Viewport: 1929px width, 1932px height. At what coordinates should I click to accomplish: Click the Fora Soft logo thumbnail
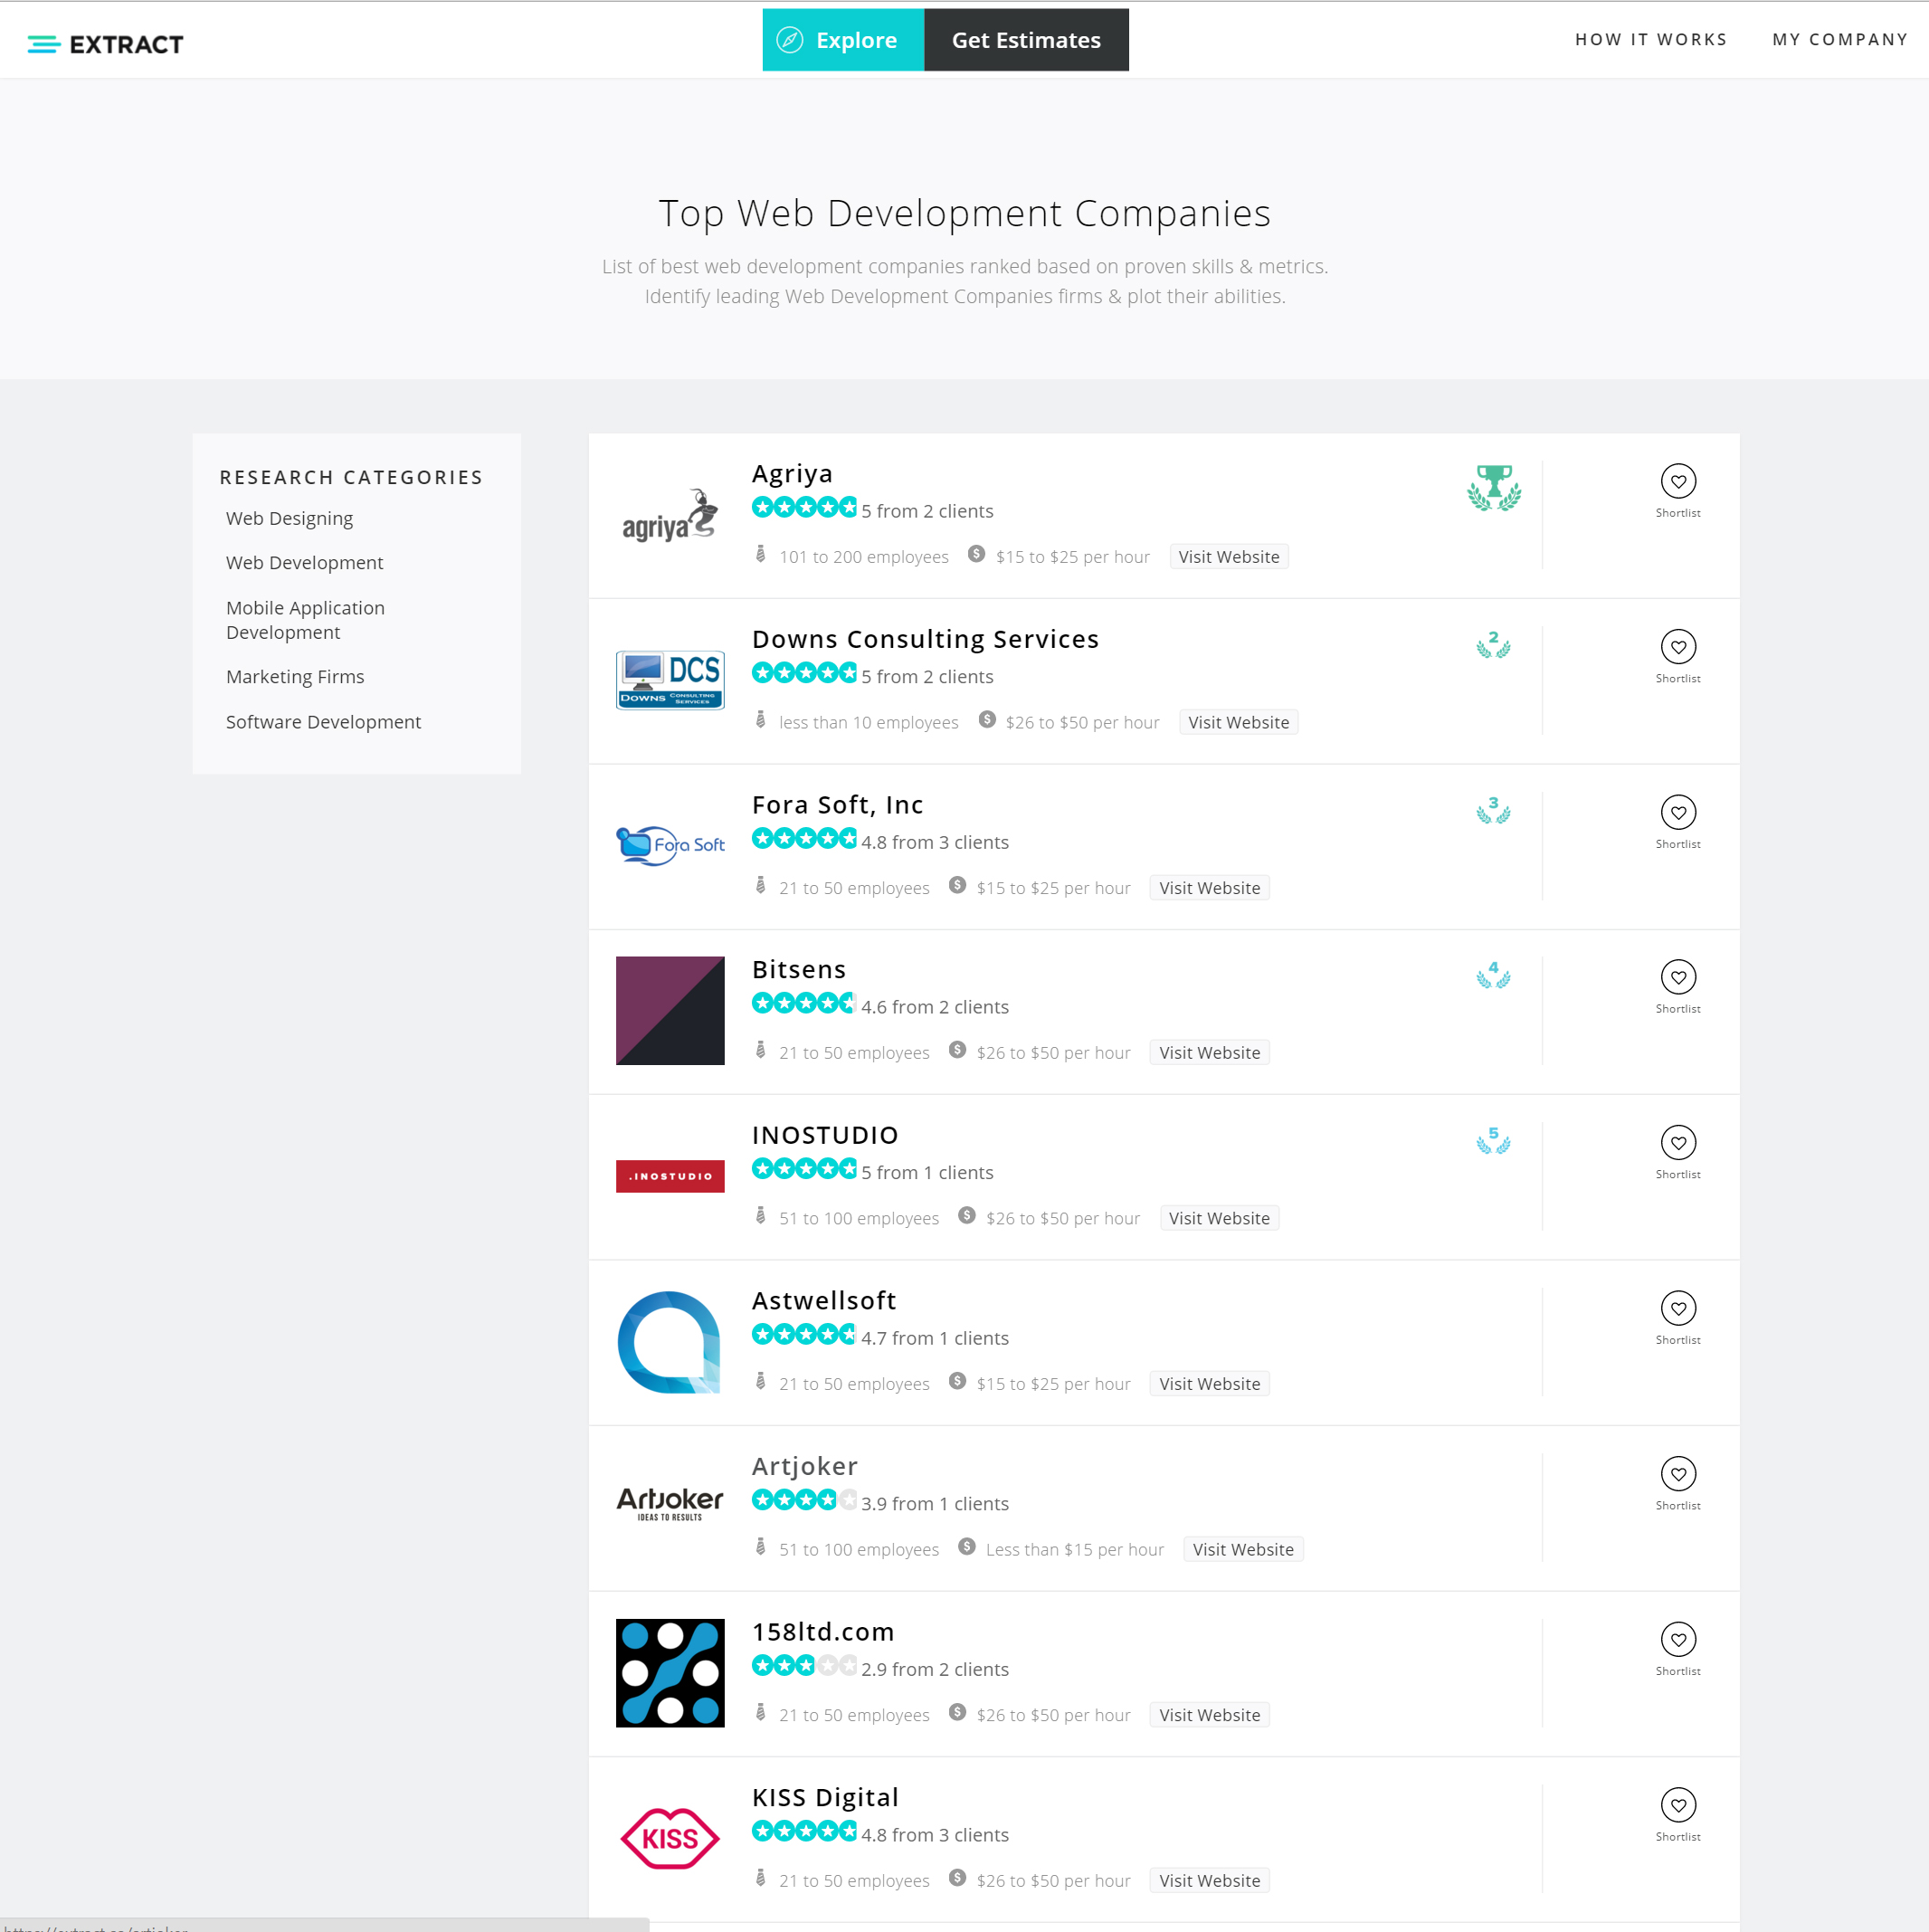coord(670,846)
